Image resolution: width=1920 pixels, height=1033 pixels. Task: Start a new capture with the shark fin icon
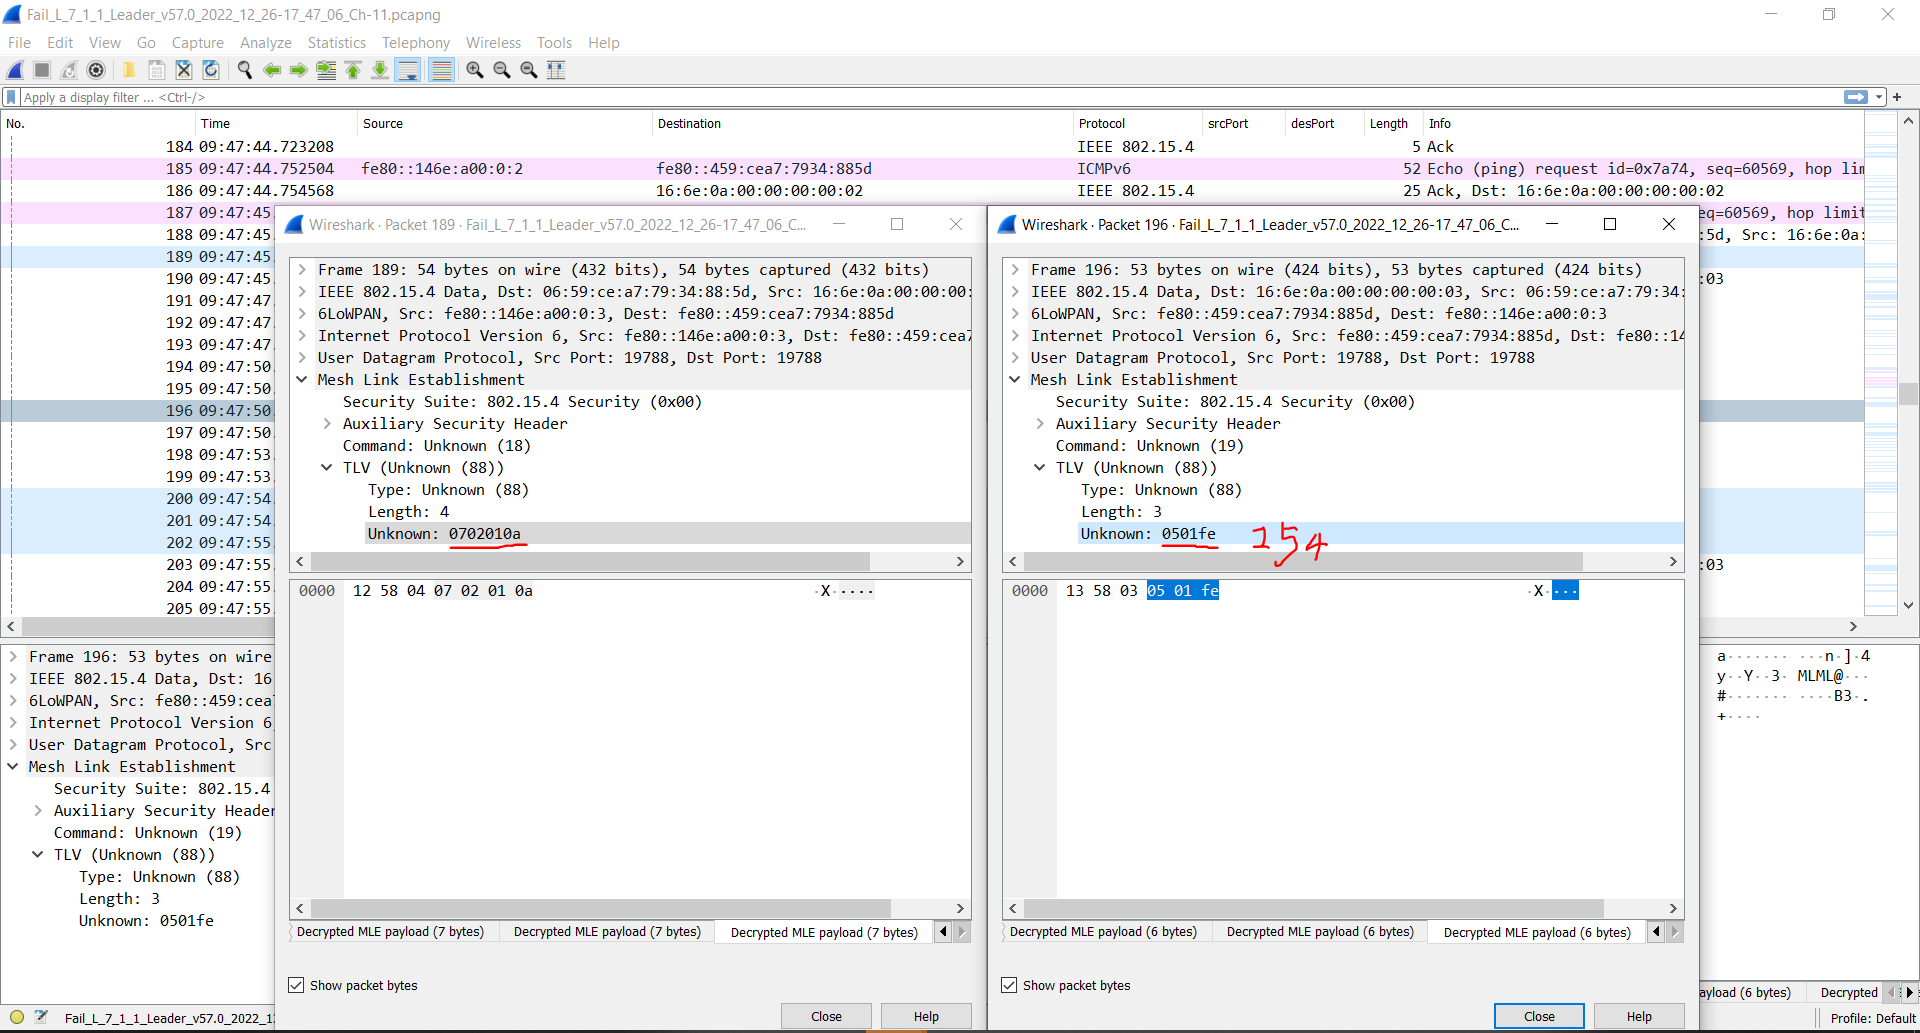point(14,70)
